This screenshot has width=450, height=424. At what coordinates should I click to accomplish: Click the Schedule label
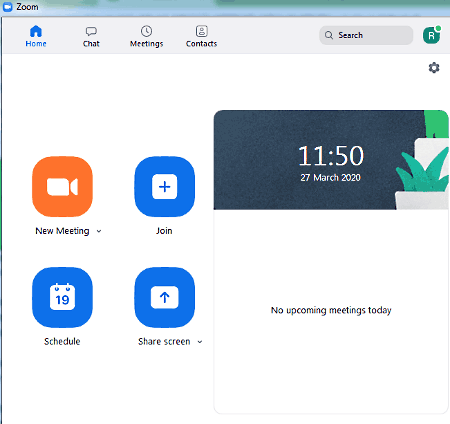click(62, 341)
